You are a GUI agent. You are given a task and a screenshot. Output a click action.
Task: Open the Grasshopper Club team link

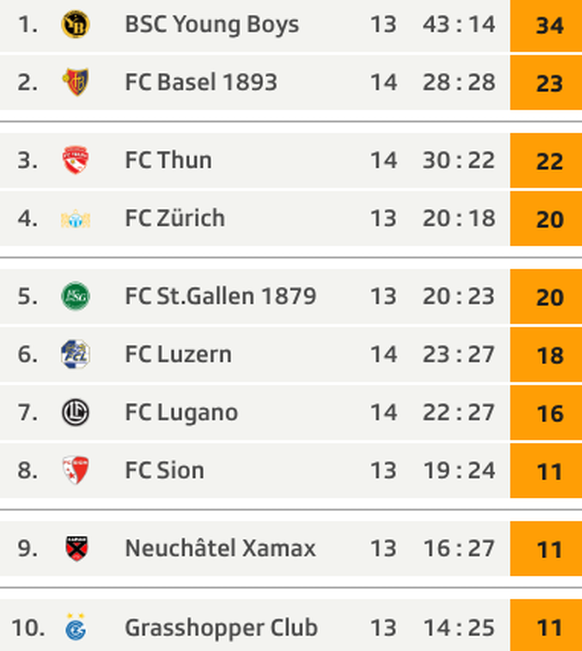click(221, 628)
